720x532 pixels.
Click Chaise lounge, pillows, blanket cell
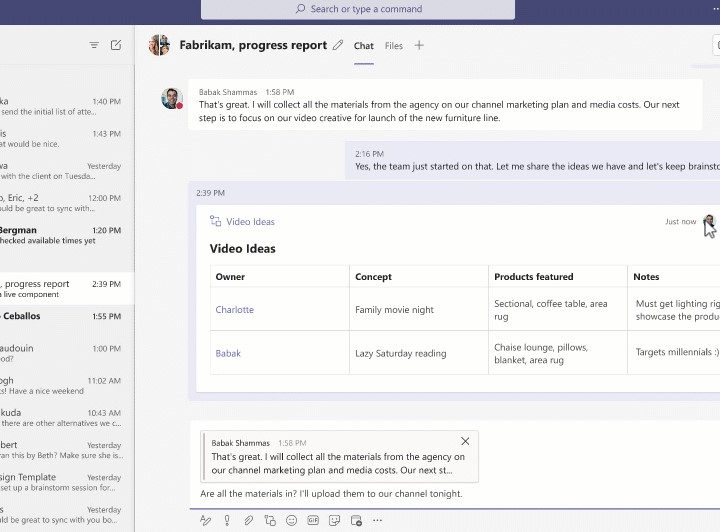point(558,353)
